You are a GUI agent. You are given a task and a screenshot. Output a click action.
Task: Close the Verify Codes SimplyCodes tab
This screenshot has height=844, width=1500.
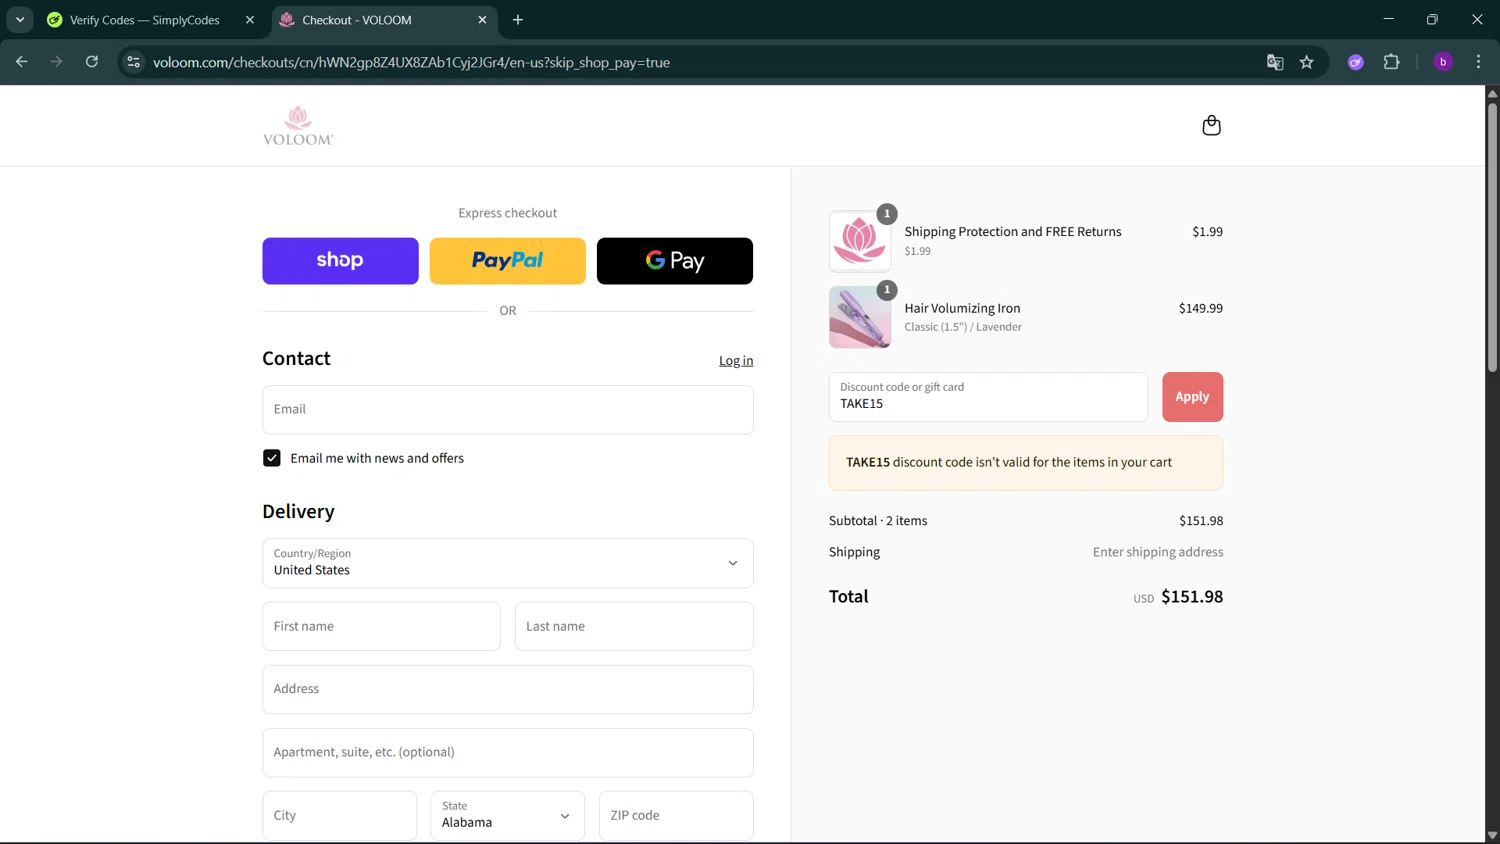[250, 20]
